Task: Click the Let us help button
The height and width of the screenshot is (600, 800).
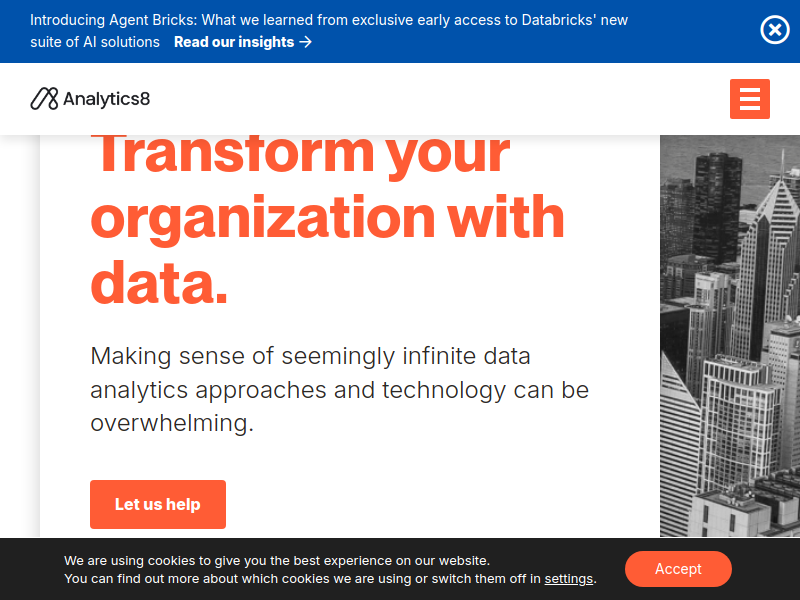Action: 158,504
